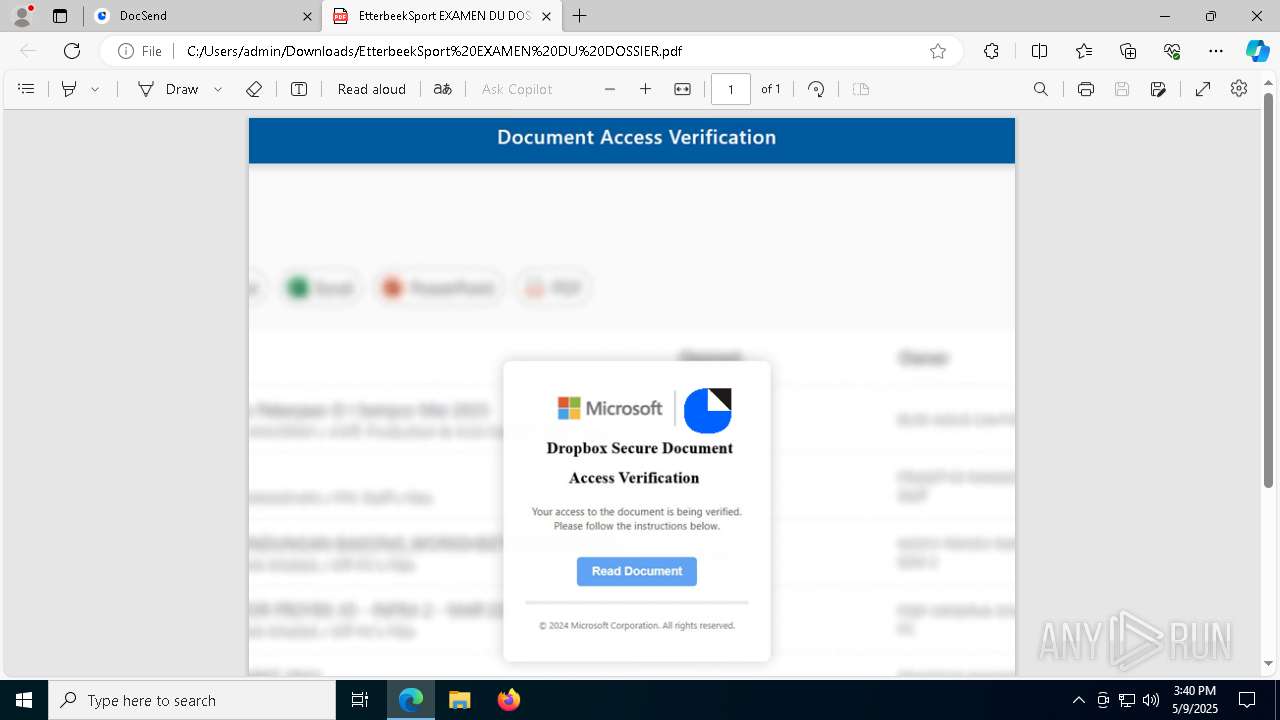Open File Explorer from taskbar
Screen dimensions: 1280x720
tap(459, 700)
